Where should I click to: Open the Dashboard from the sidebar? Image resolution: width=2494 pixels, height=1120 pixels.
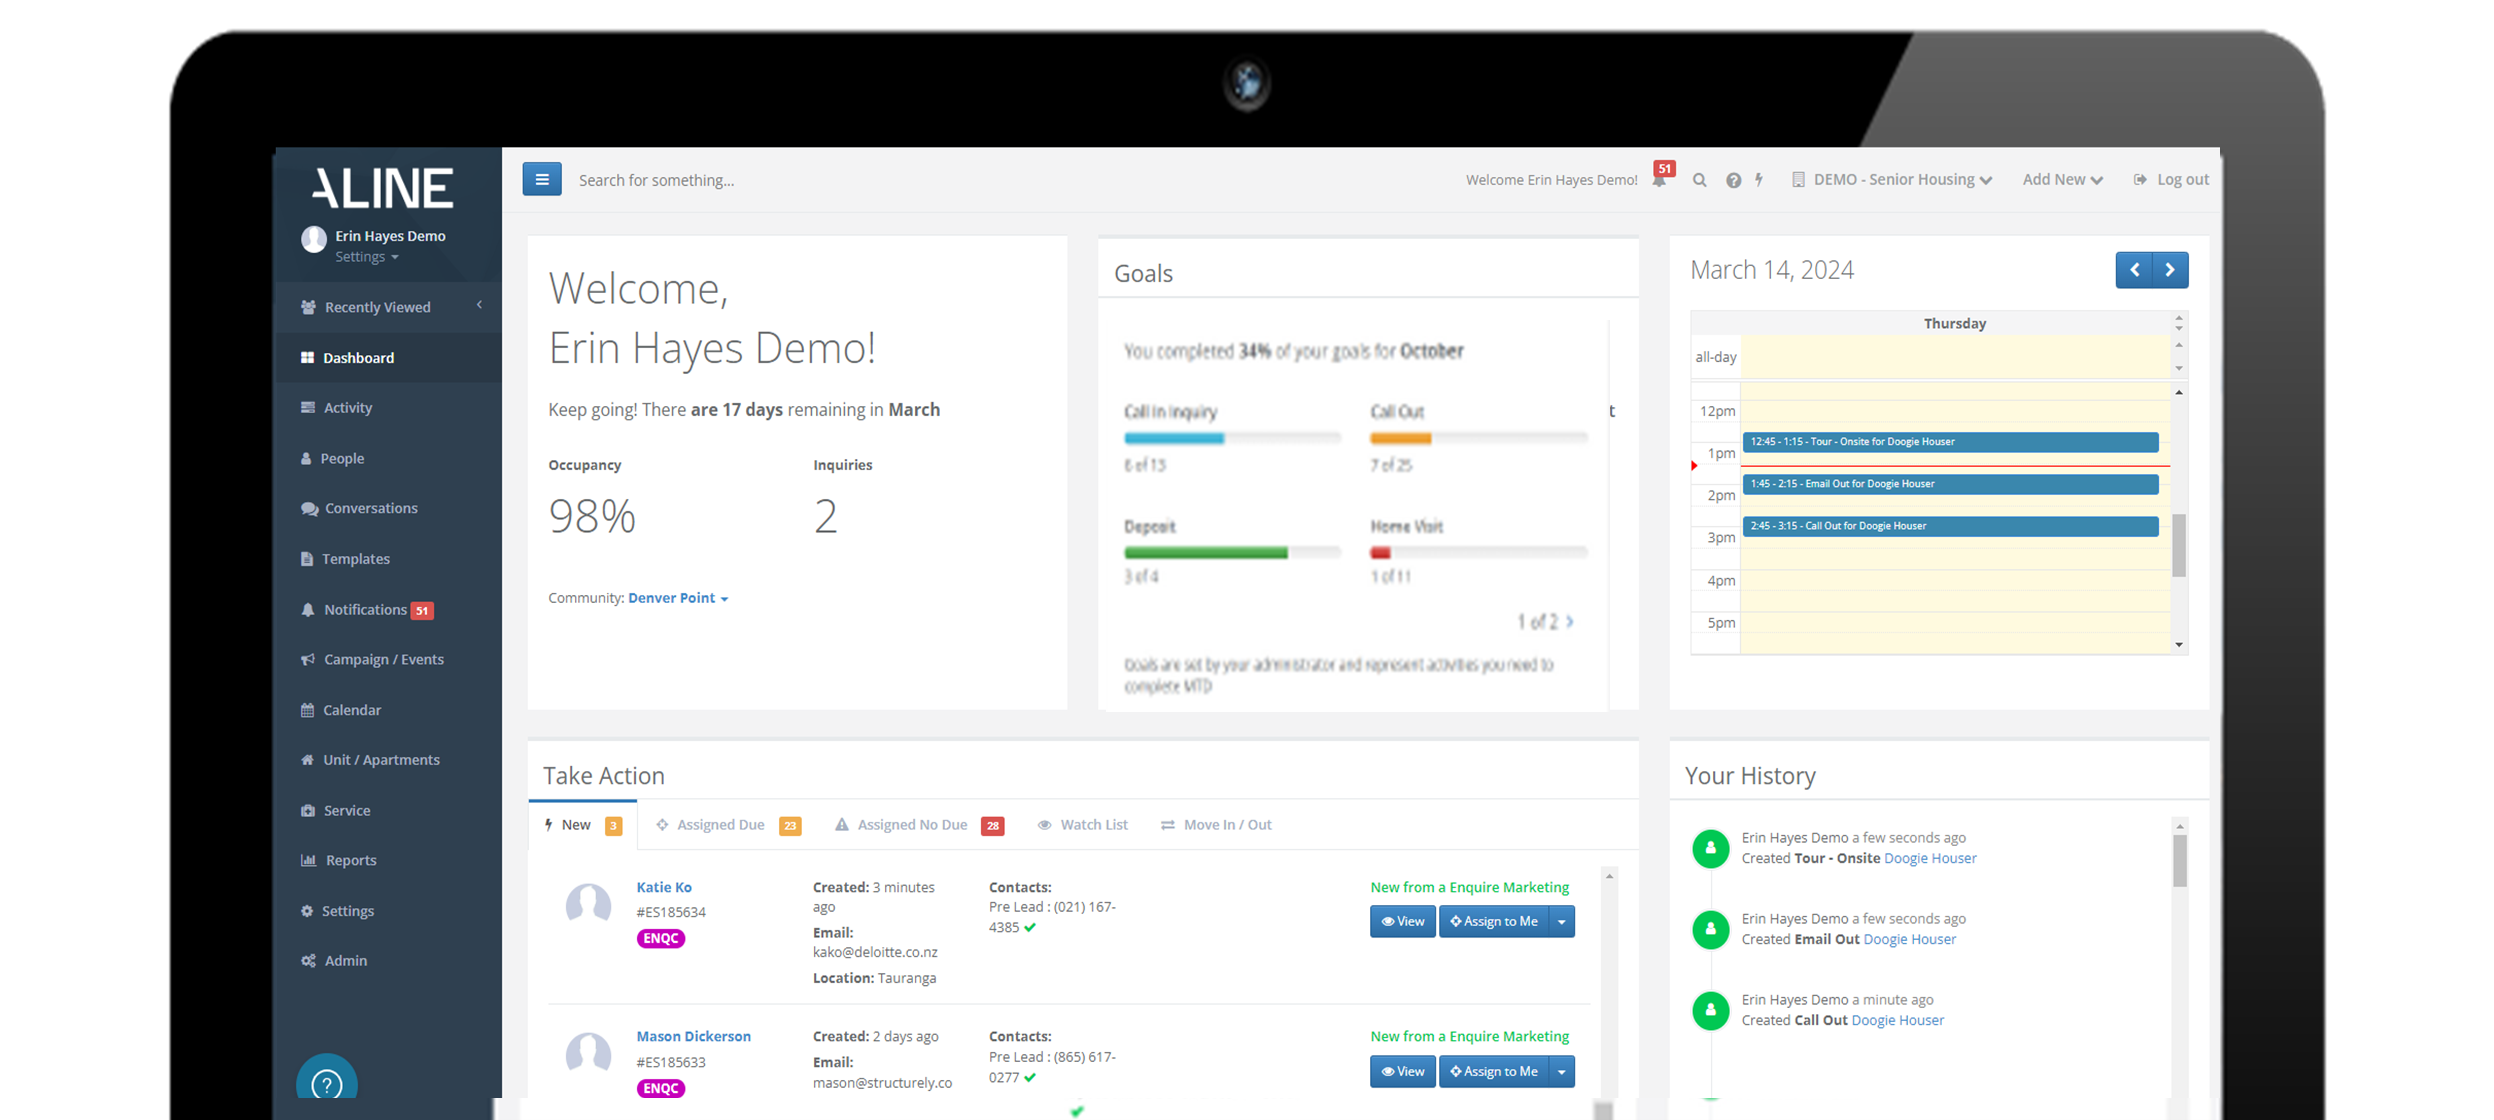358,357
